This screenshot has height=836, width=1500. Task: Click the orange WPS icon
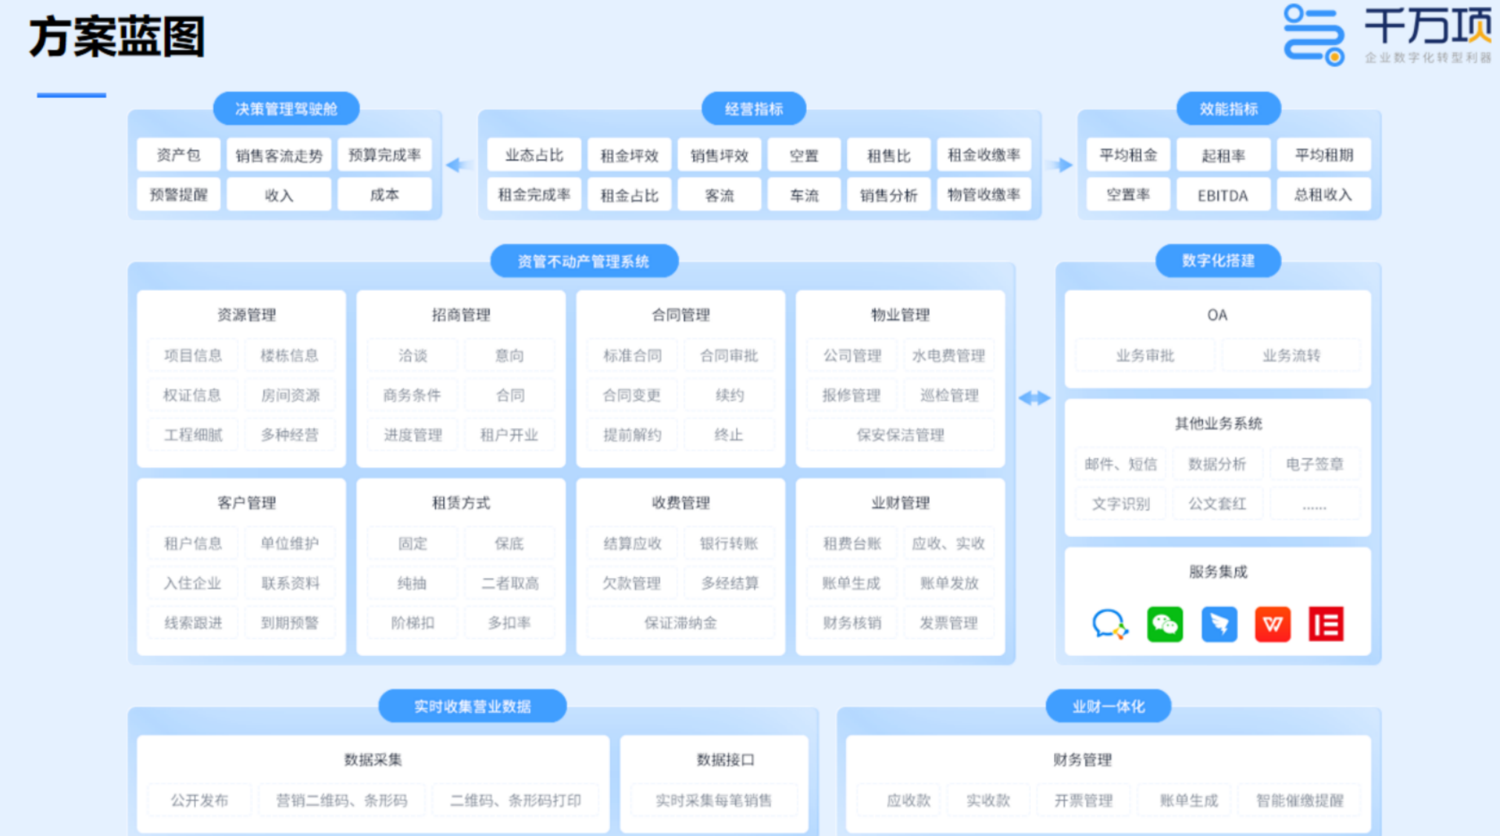1272,624
